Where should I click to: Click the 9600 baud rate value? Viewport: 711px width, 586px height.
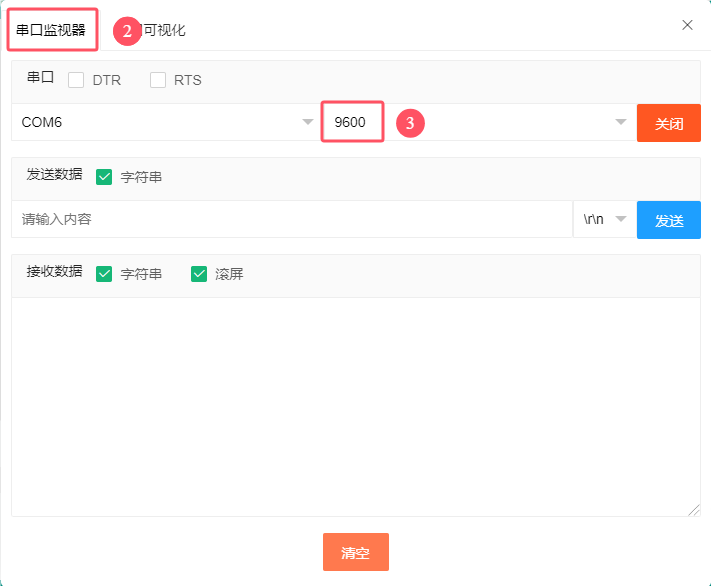pyautogui.click(x=351, y=123)
